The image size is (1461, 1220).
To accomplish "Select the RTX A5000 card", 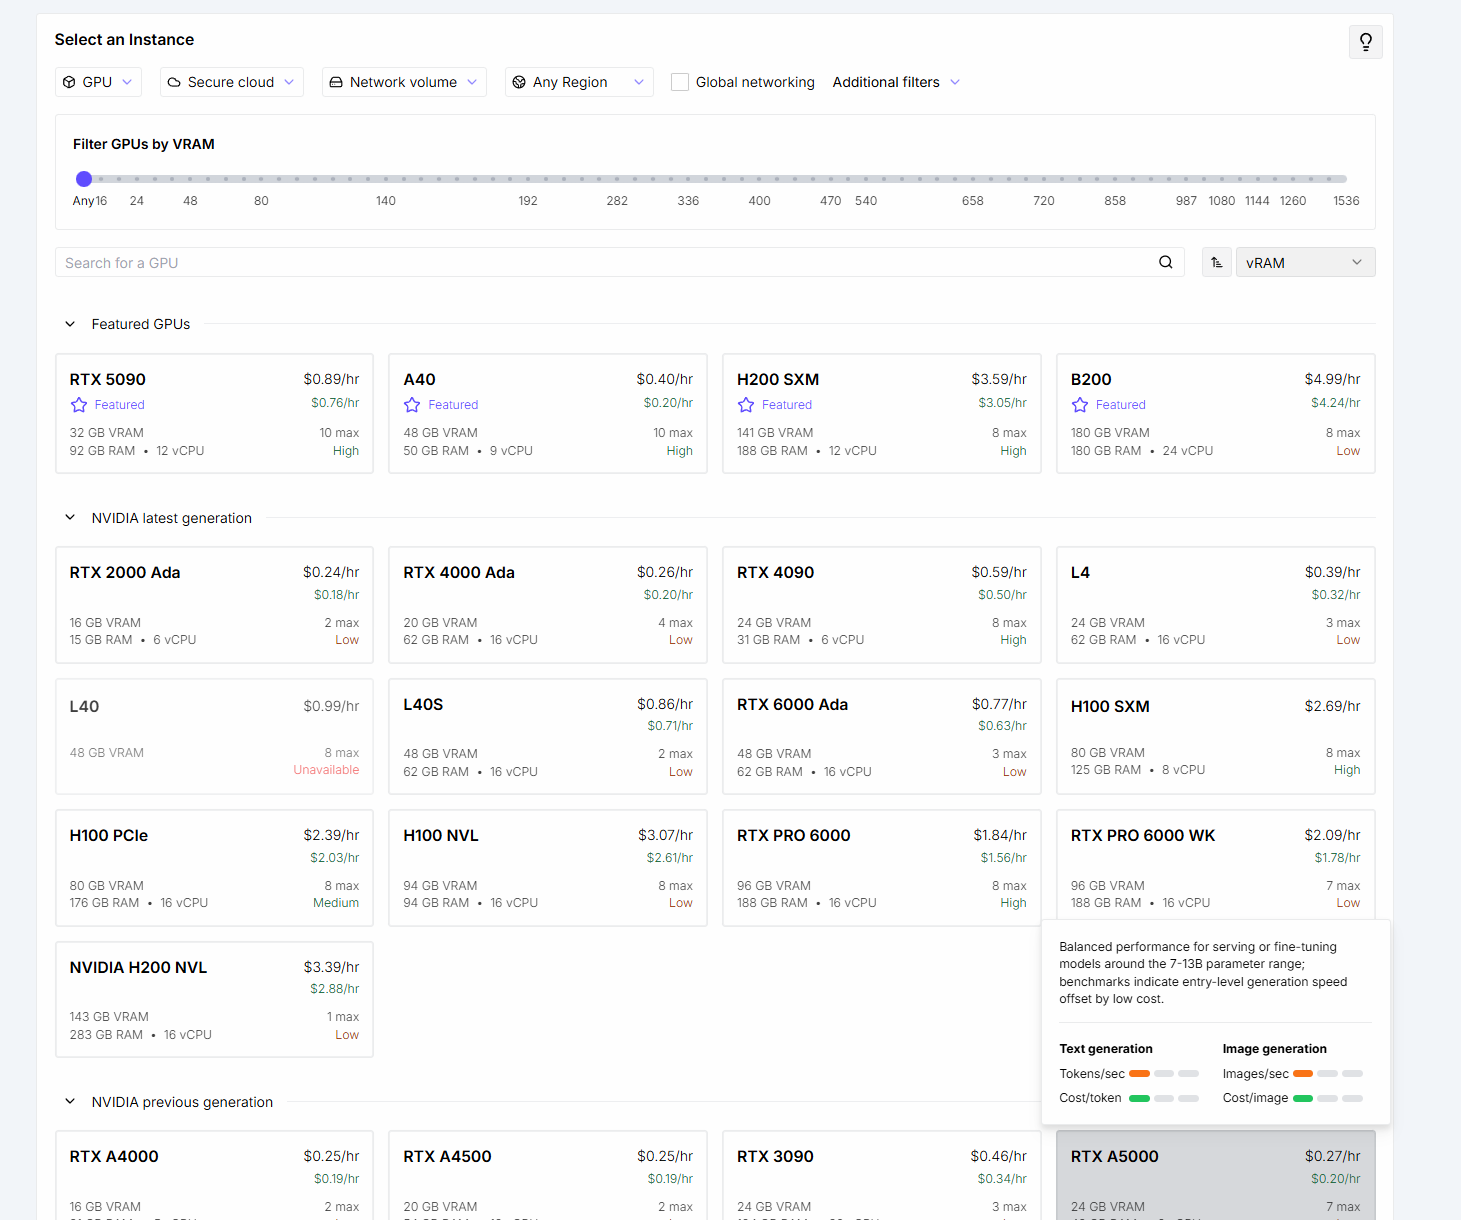I will [x=1216, y=1175].
